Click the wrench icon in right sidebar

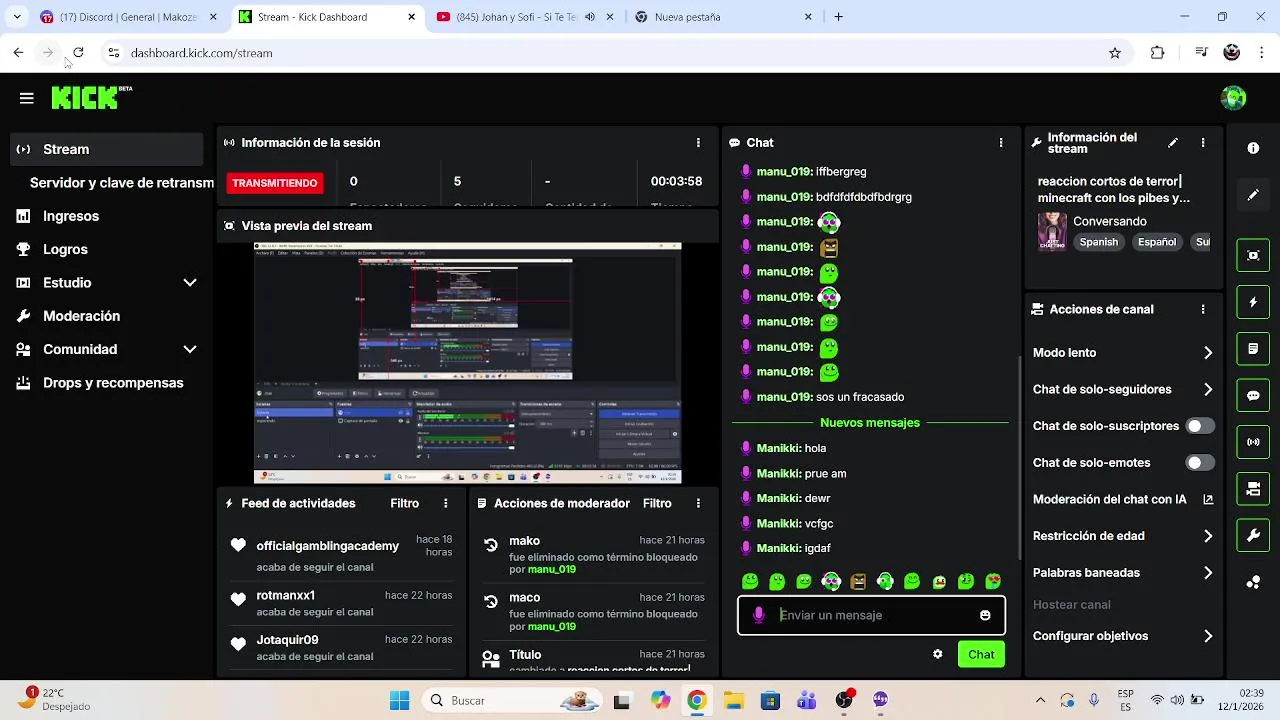coord(1253,535)
